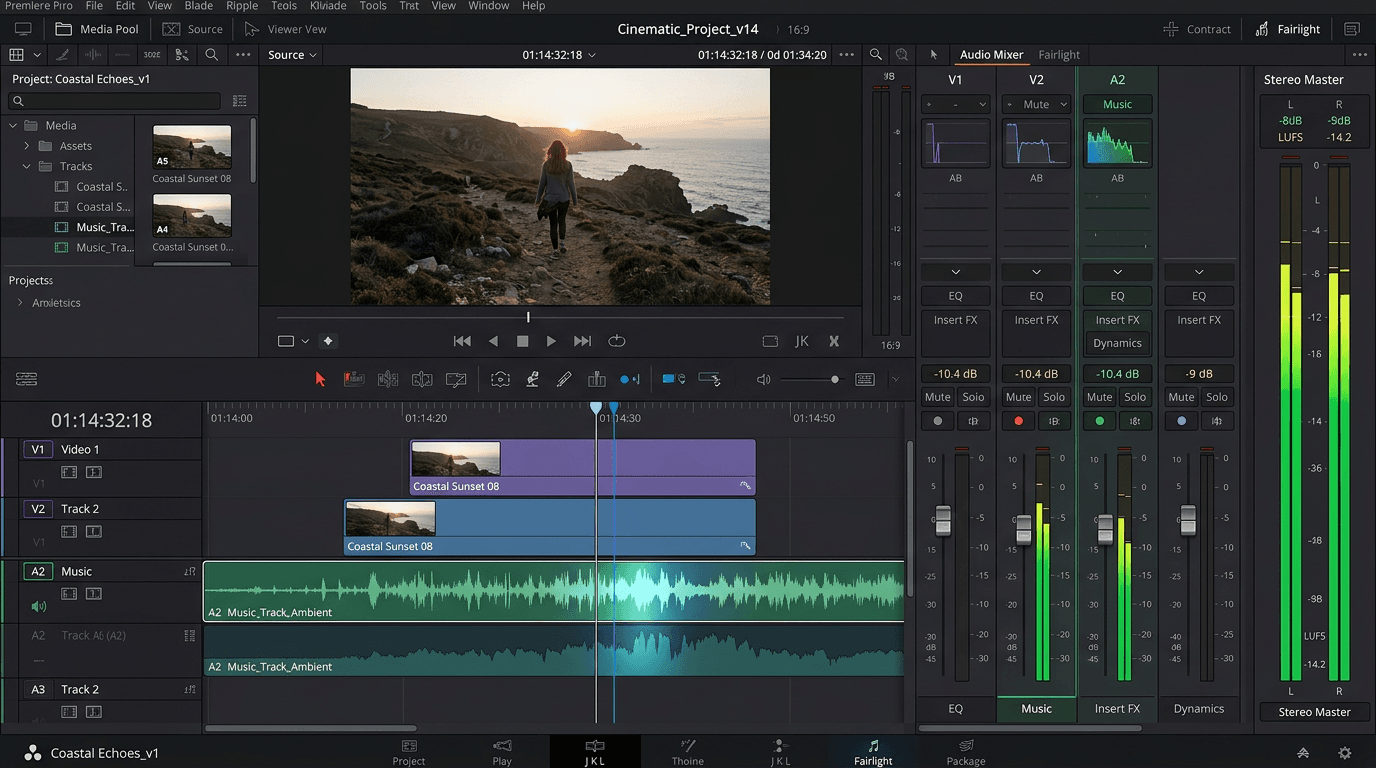Open the Mute dropdown atop V2 channel
The width and height of the screenshot is (1376, 768).
pos(1036,104)
